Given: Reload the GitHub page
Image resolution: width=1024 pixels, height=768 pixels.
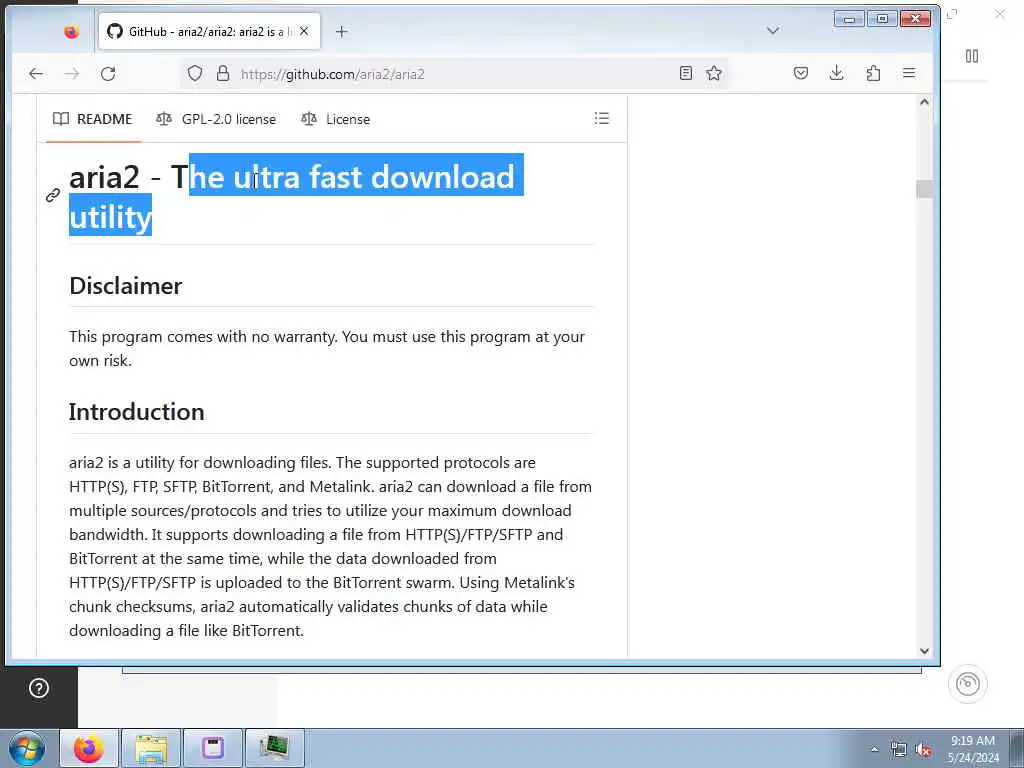Looking at the screenshot, I should coord(108,74).
